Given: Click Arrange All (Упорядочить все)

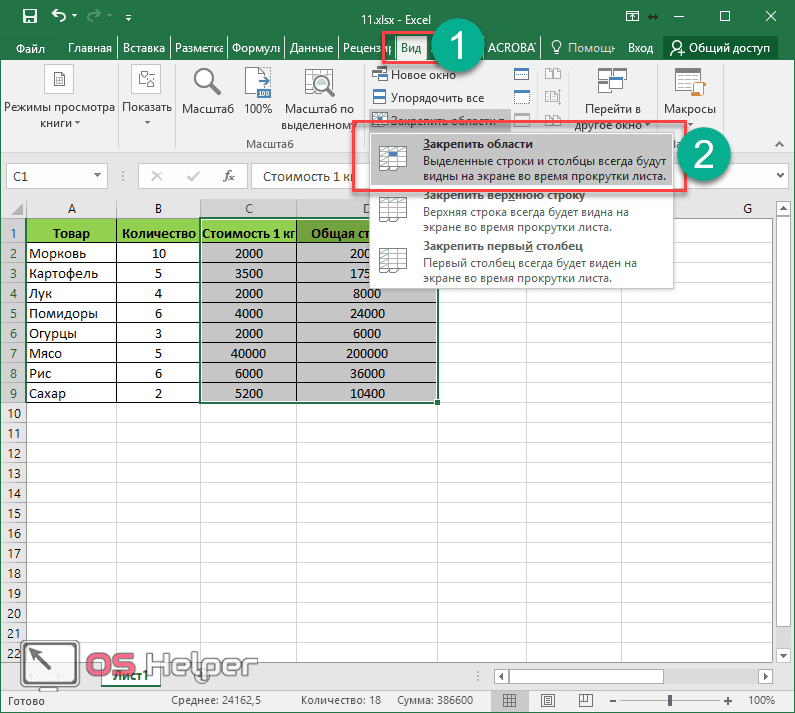Looking at the screenshot, I should click(x=428, y=97).
